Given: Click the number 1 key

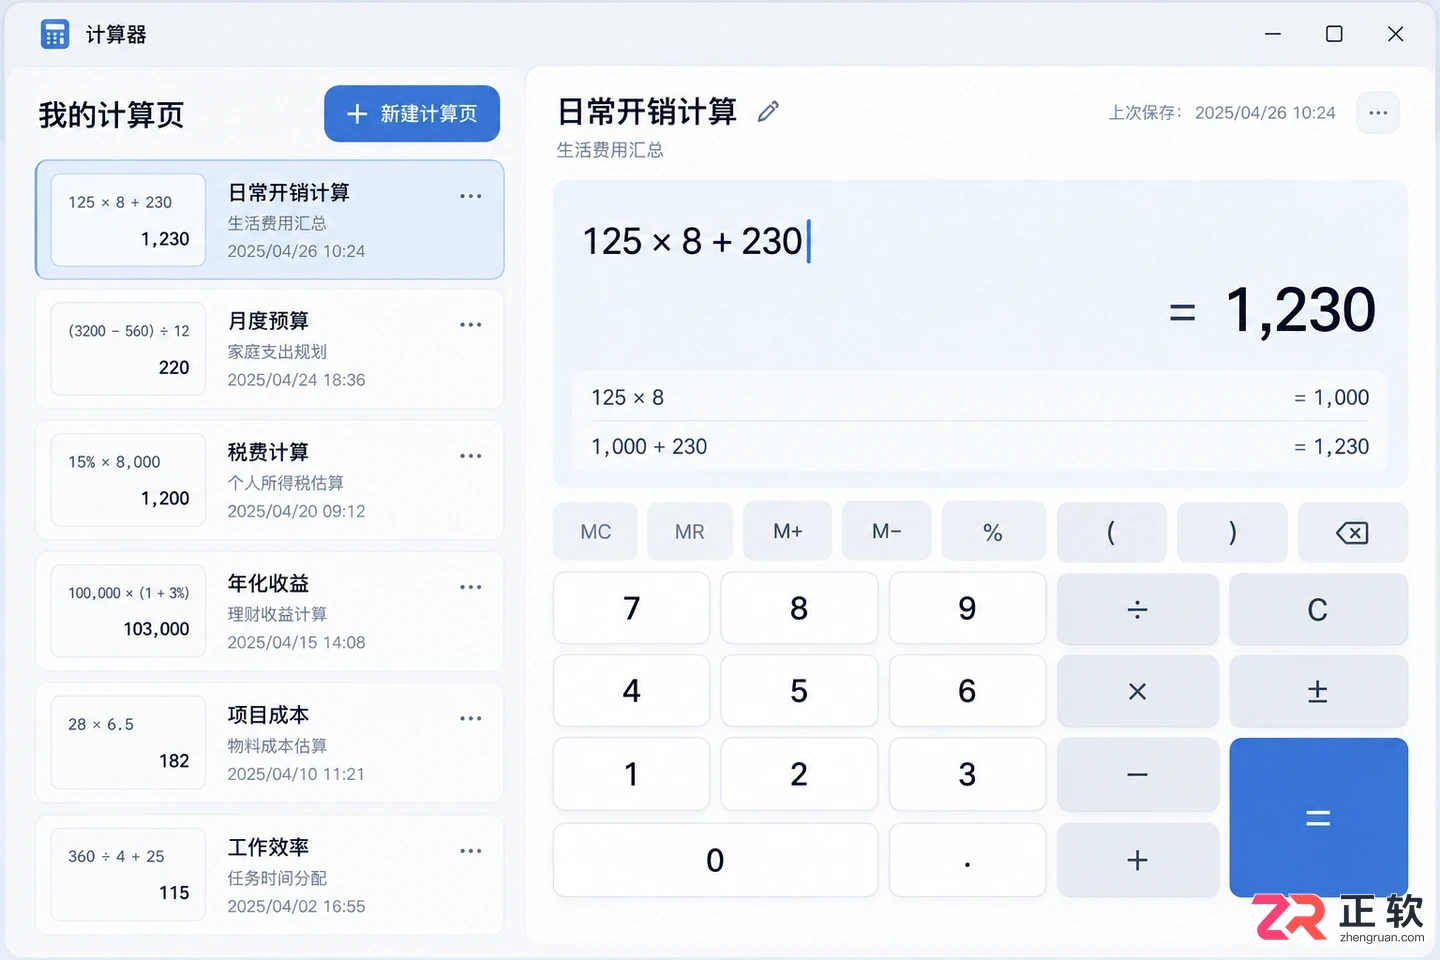Looking at the screenshot, I should 632,774.
